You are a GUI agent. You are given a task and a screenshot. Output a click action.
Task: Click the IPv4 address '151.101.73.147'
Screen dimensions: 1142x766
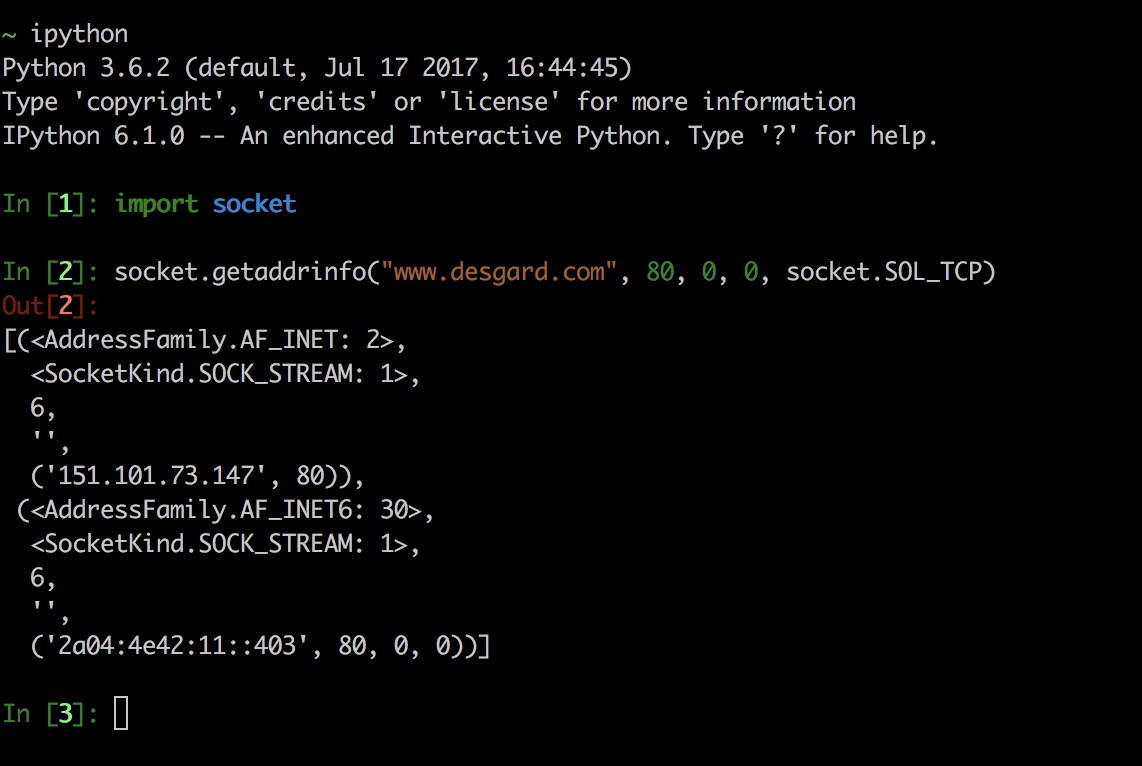(155, 475)
